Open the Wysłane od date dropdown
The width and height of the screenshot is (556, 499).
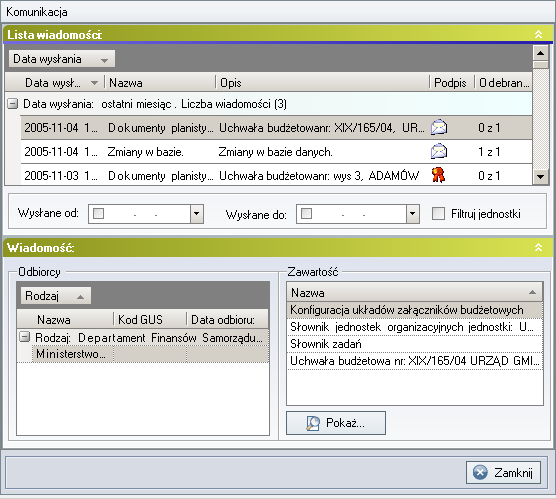tap(196, 214)
